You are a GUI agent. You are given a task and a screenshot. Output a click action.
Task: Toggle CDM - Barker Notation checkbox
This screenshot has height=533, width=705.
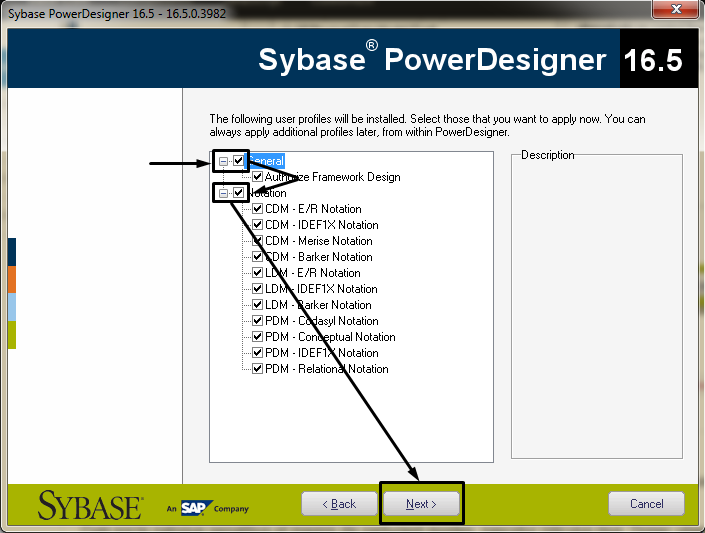pos(257,257)
